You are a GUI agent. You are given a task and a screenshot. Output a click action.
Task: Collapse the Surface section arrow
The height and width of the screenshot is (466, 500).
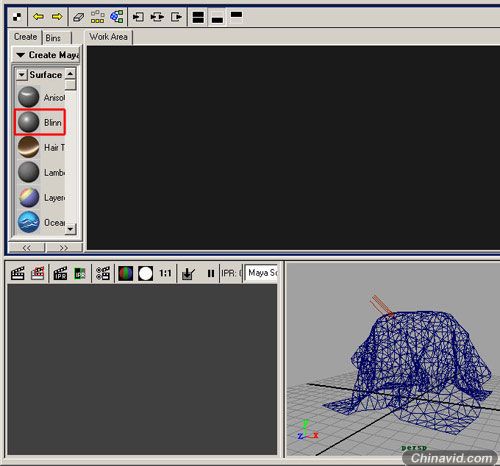(x=21, y=75)
